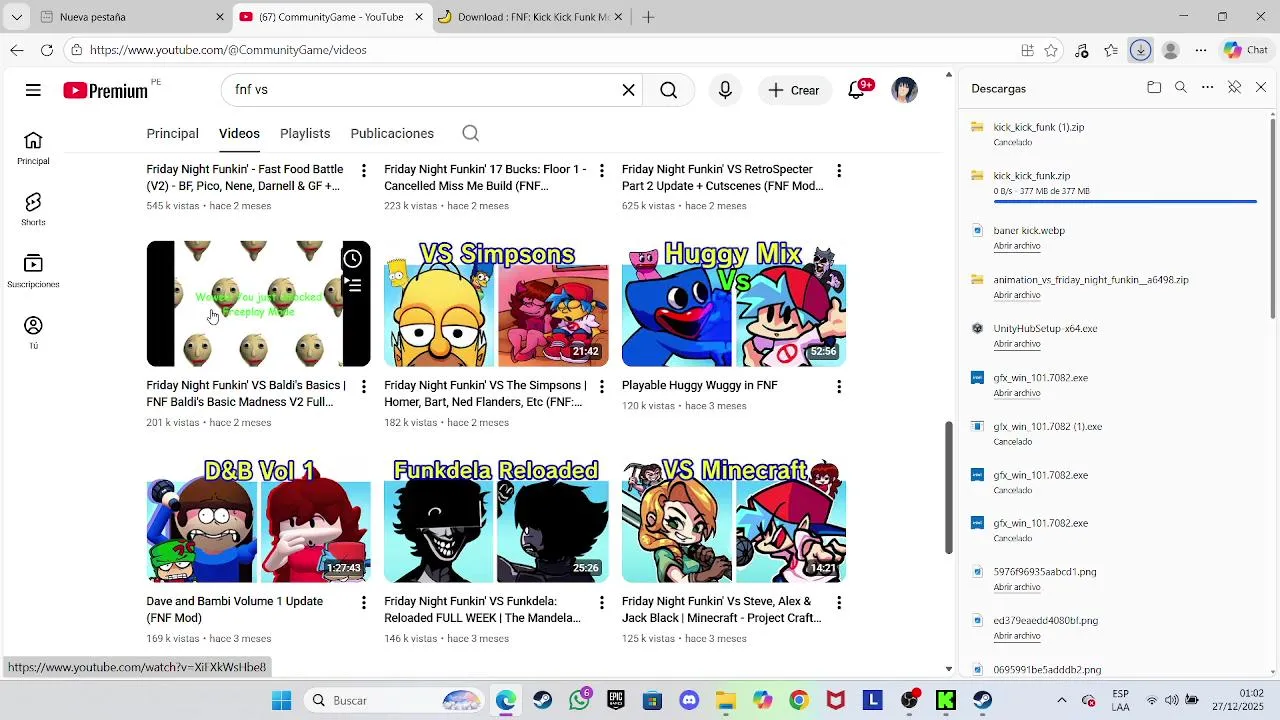Image resolution: width=1280 pixels, height=720 pixels.
Task: Reload the page
Action: 47,50
